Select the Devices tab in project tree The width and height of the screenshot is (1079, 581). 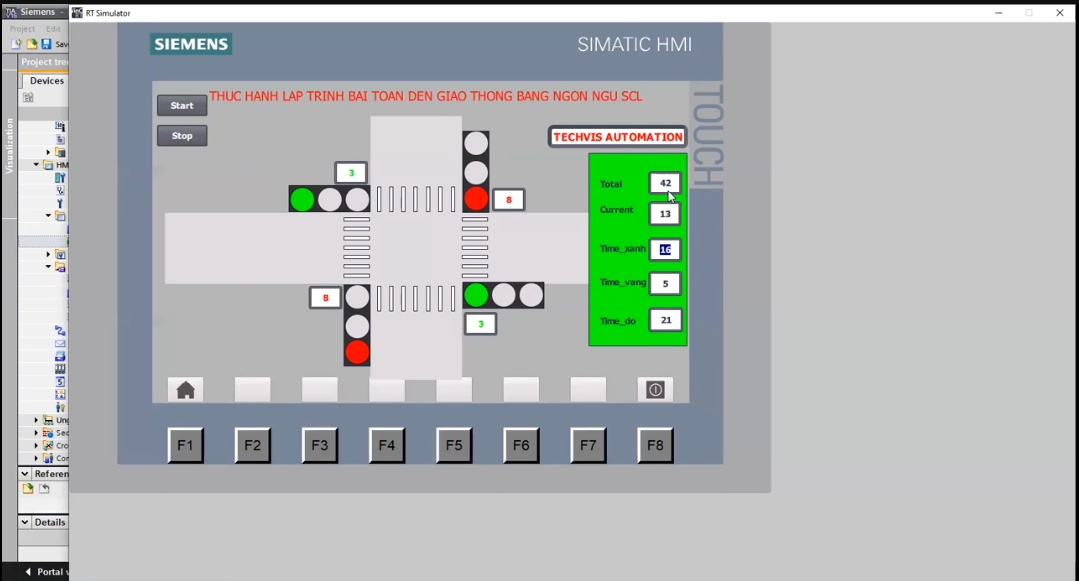click(46, 81)
